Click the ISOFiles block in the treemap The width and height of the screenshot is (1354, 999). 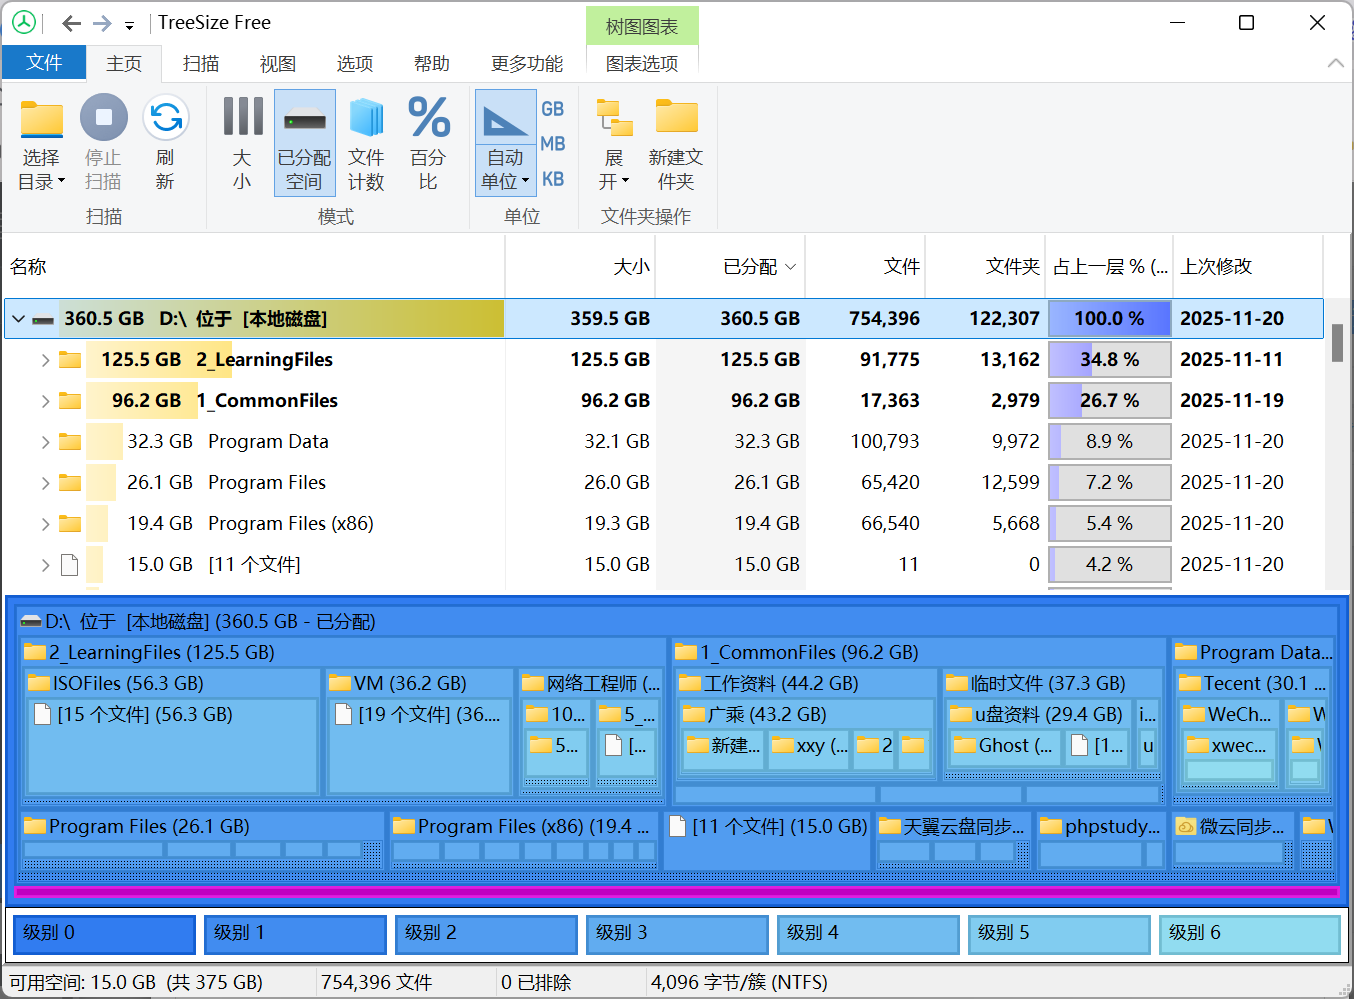pyautogui.click(x=128, y=684)
